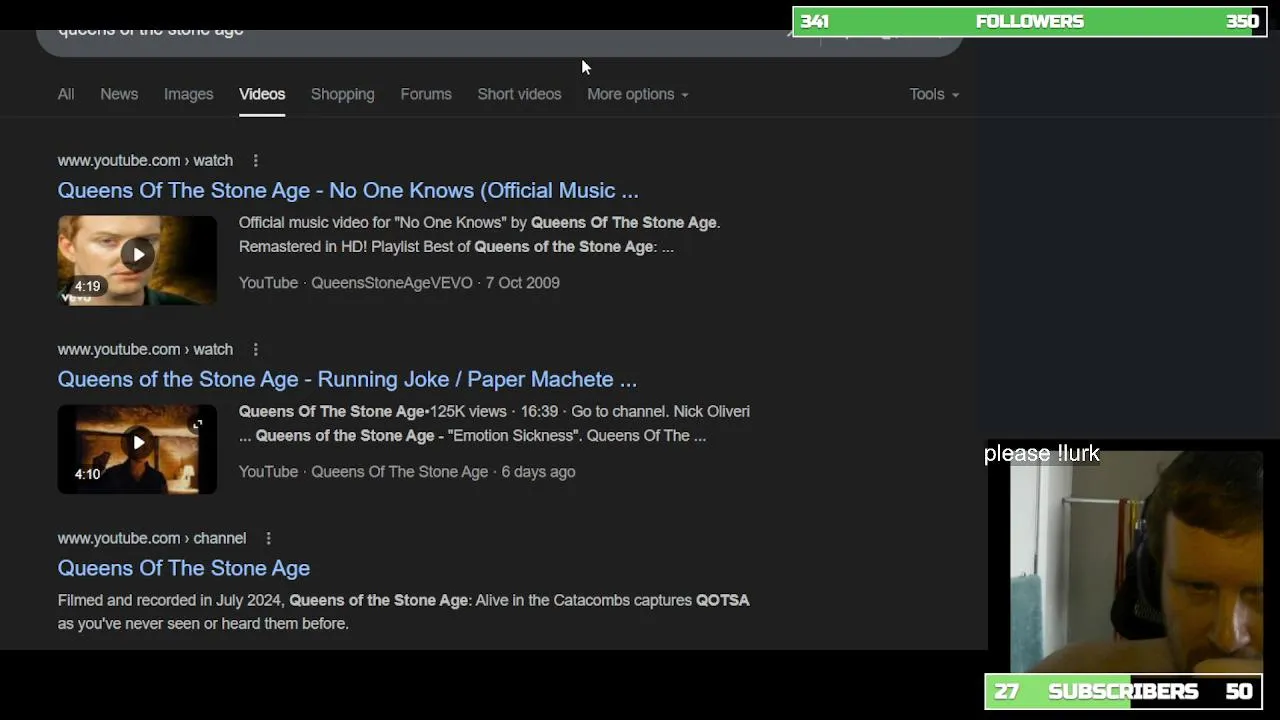This screenshot has height=720, width=1280.
Task: Click the 'Emotion Sickness' snippet text
Action: (514, 436)
